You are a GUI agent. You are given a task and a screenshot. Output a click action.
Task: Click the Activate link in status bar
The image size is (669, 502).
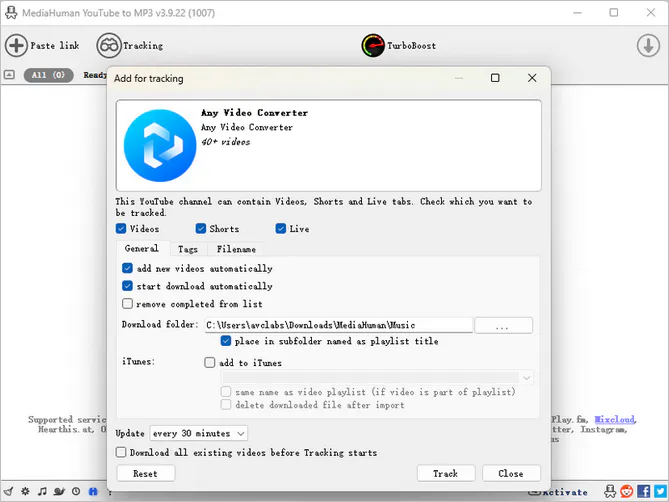(x=565, y=492)
